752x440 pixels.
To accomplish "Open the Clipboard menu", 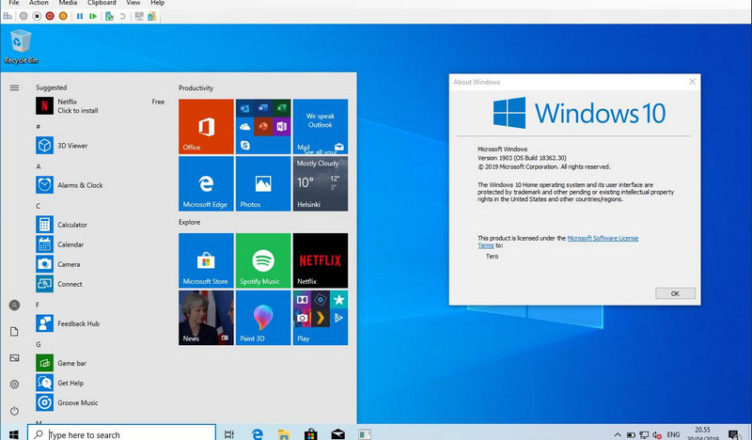I will coord(102,3).
